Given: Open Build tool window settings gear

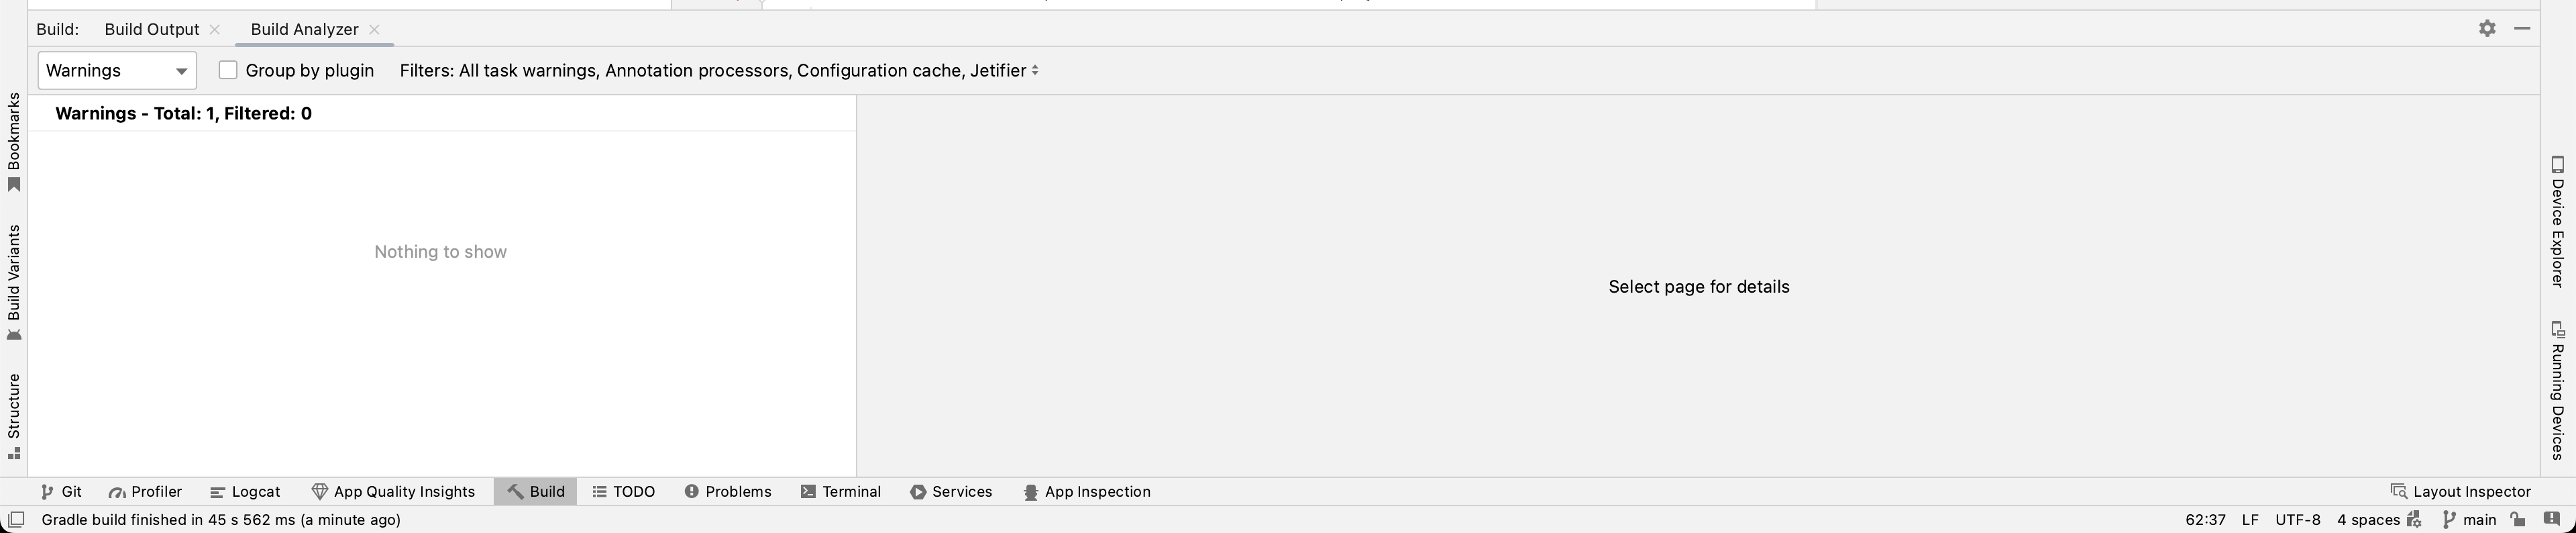Looking at the screenshot, I should coord(2487,29).
